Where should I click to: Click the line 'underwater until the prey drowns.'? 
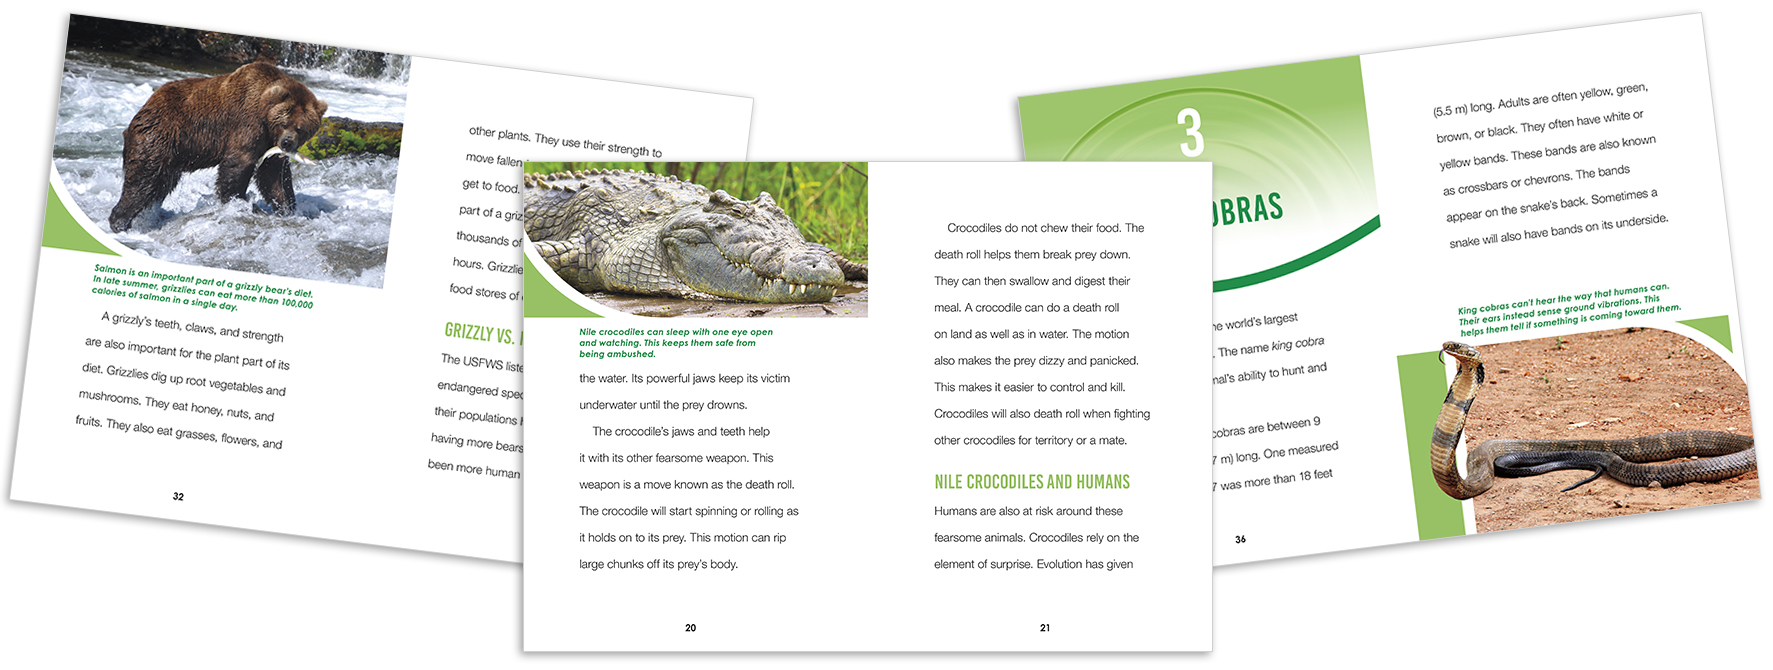point(663,405)
